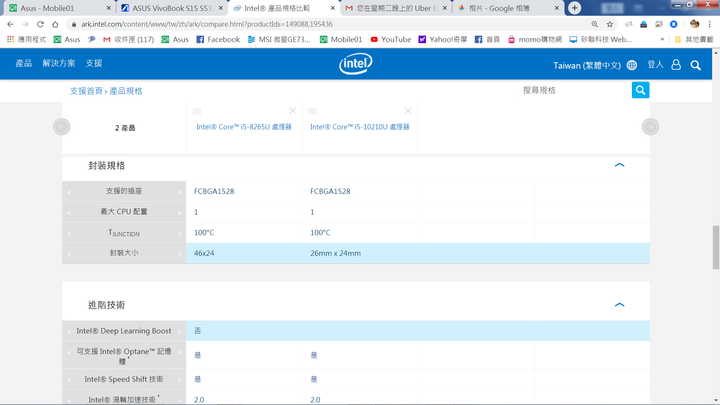Open site search magnifier in header
Image resolution: width=720 pixels, height=405 pixels.
(696, 65)
